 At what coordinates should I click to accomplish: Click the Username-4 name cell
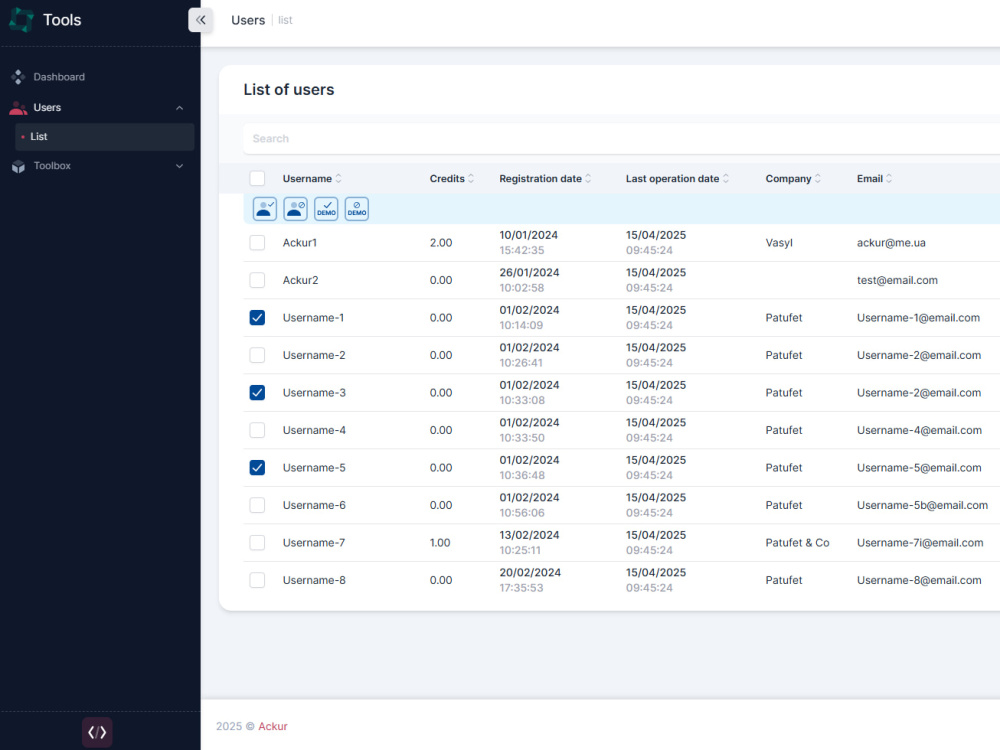(x=314, y=430)
